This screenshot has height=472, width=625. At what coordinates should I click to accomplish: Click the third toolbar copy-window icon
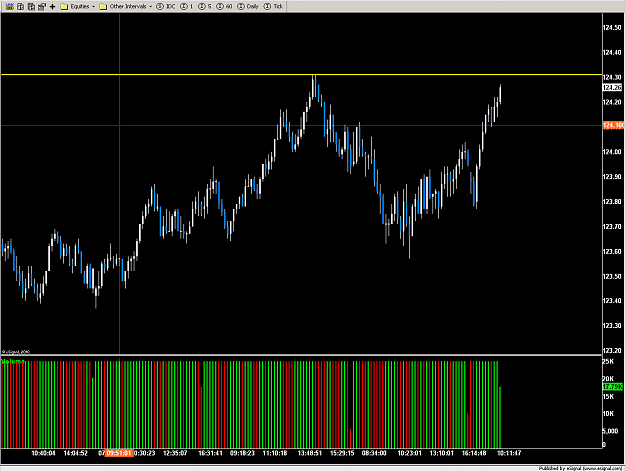(x=31, y=6)
